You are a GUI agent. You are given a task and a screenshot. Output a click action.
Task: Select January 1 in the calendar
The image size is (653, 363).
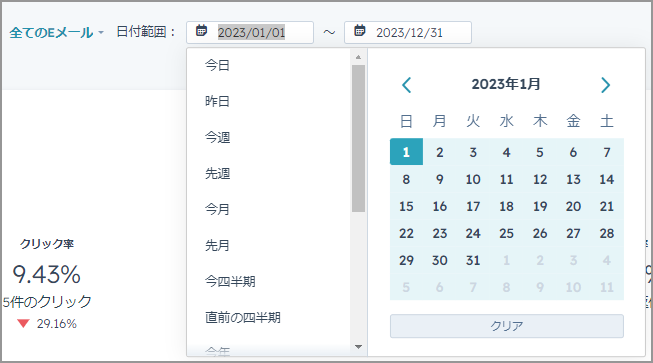(x=406, y=152)
